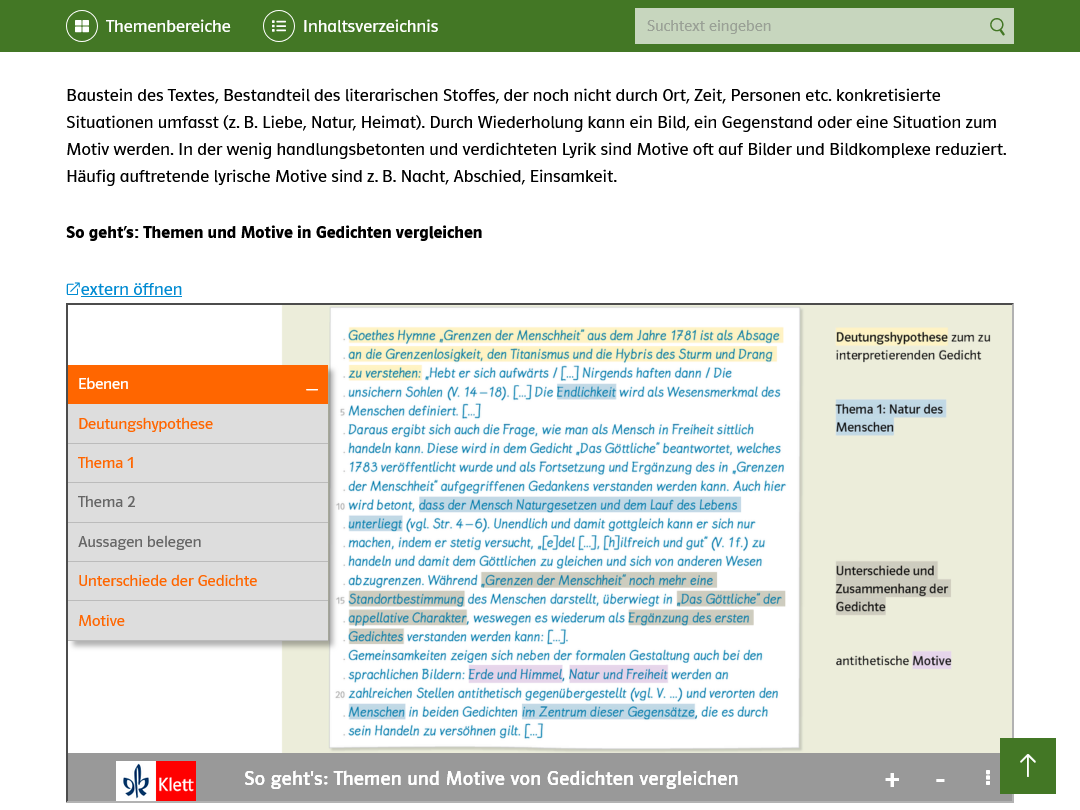The height and width of the screenshot is (810, 1080).
Task: Click highlighted phrase Natur und Freiheit
Action: coord(618,674)
